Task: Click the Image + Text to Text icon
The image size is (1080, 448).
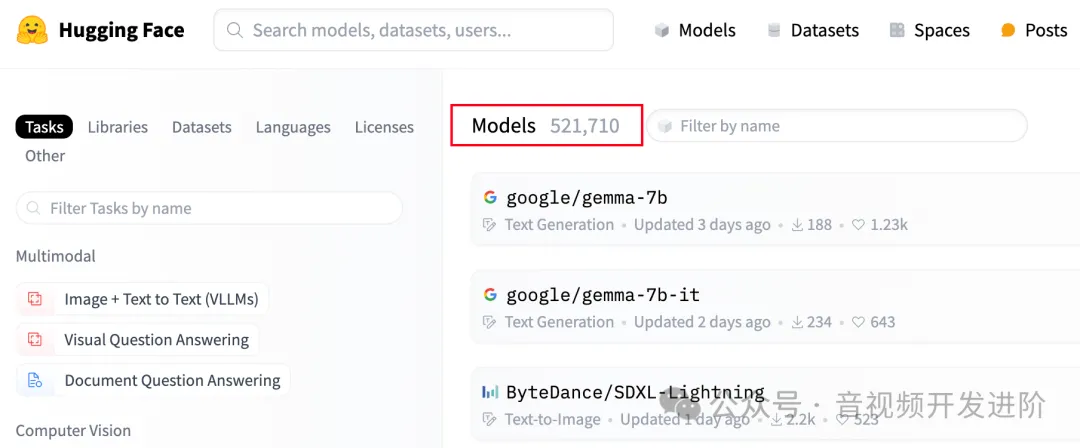Action: tap(35, 299)
